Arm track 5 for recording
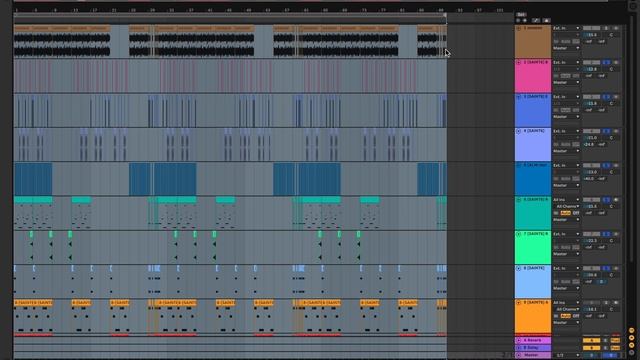This screenshot has height=360, width=640. pyautogui.click(x=616, y=165)
